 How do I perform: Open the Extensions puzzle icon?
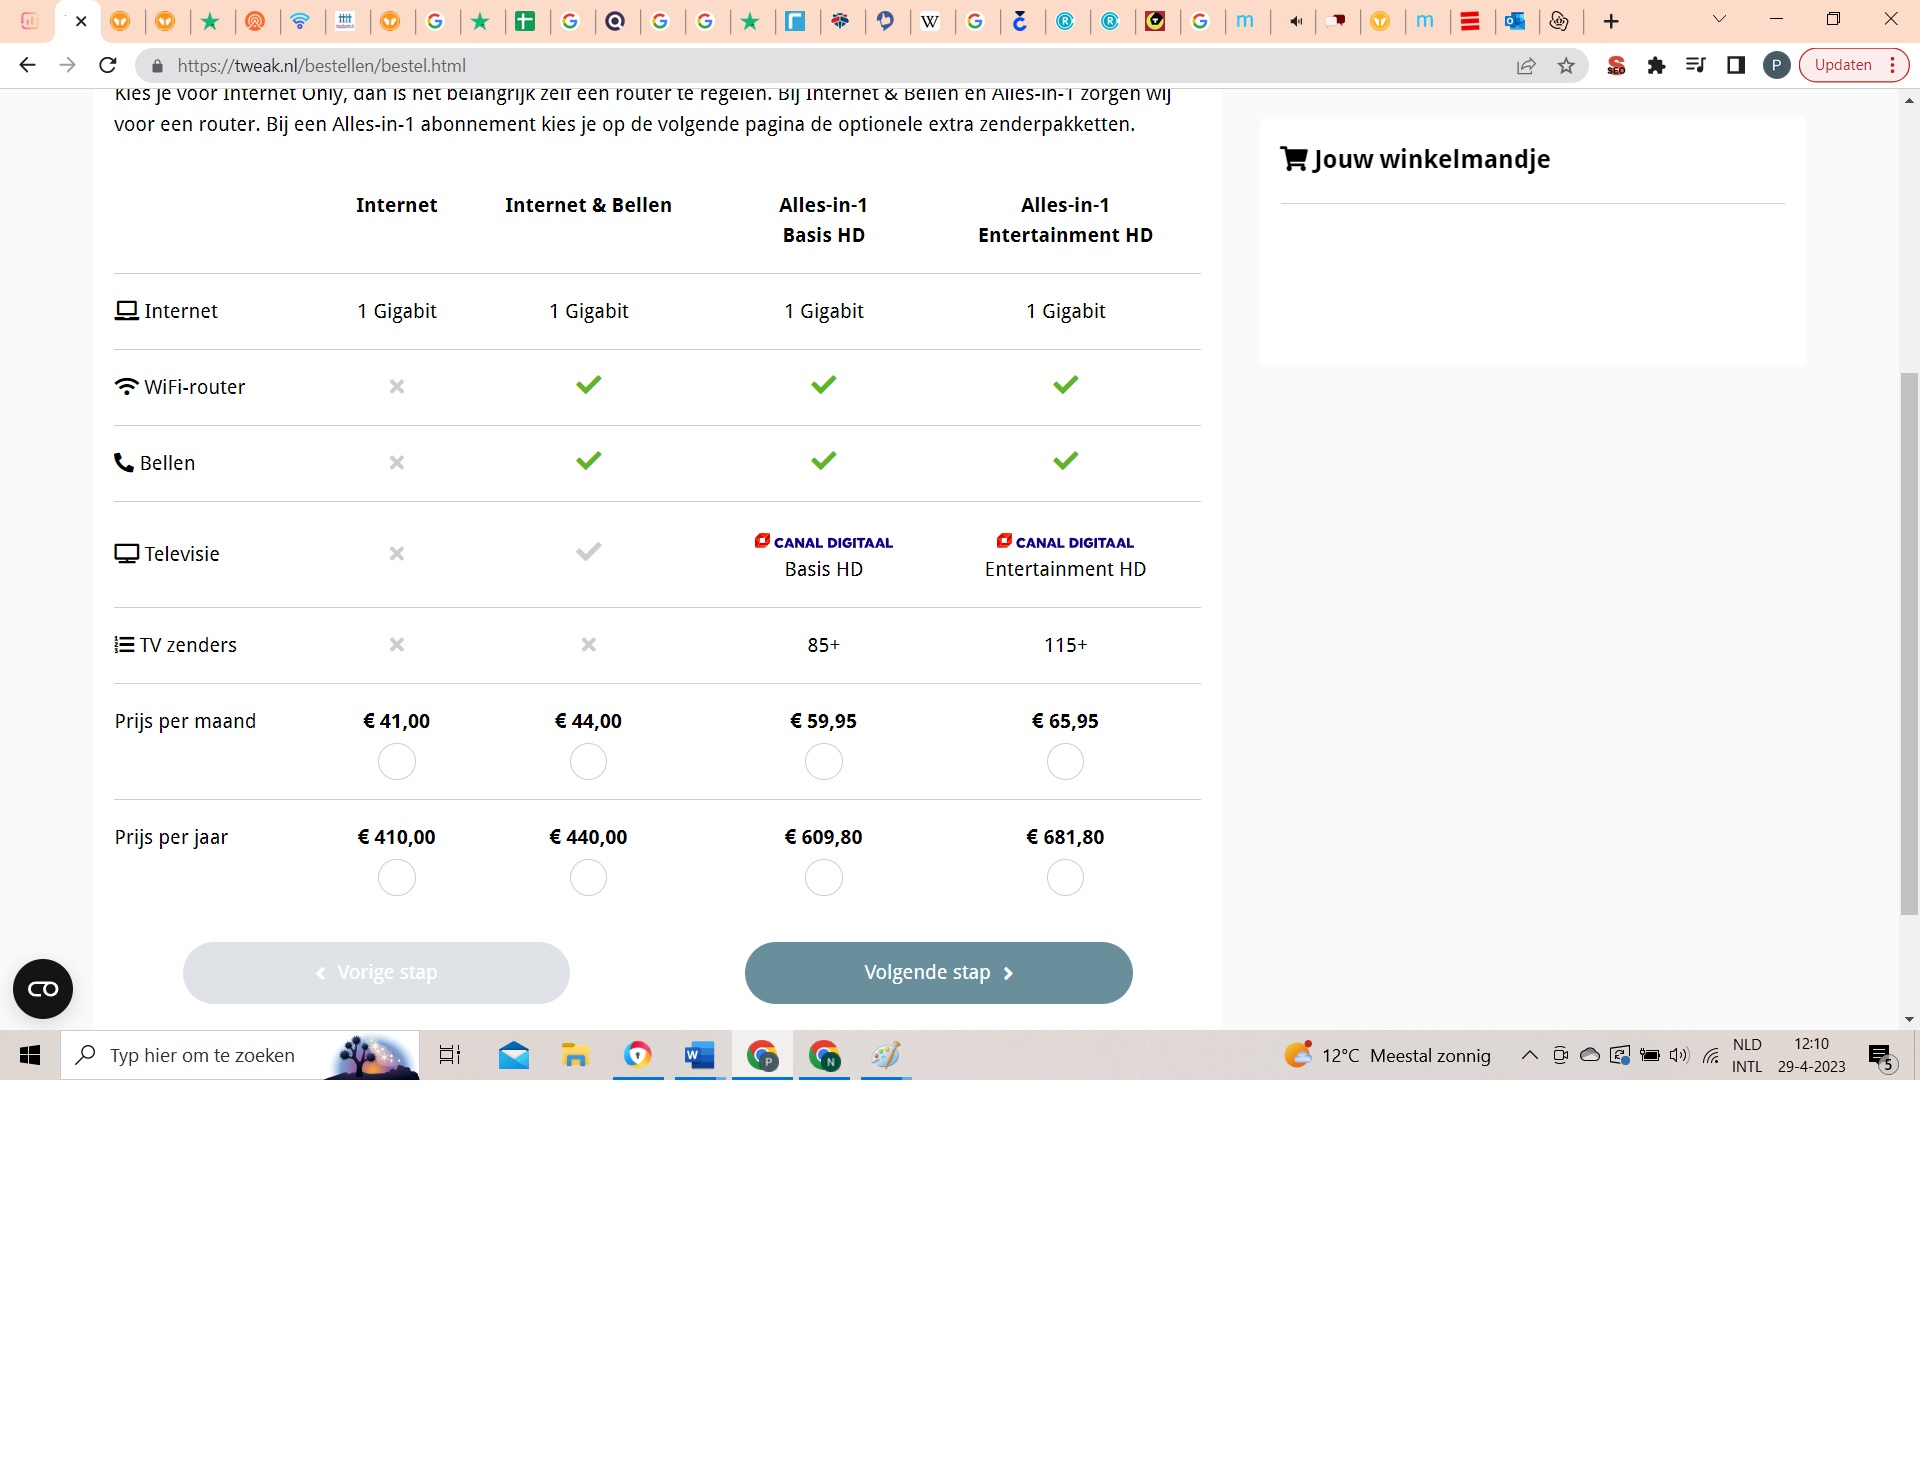coord(1656,66)
